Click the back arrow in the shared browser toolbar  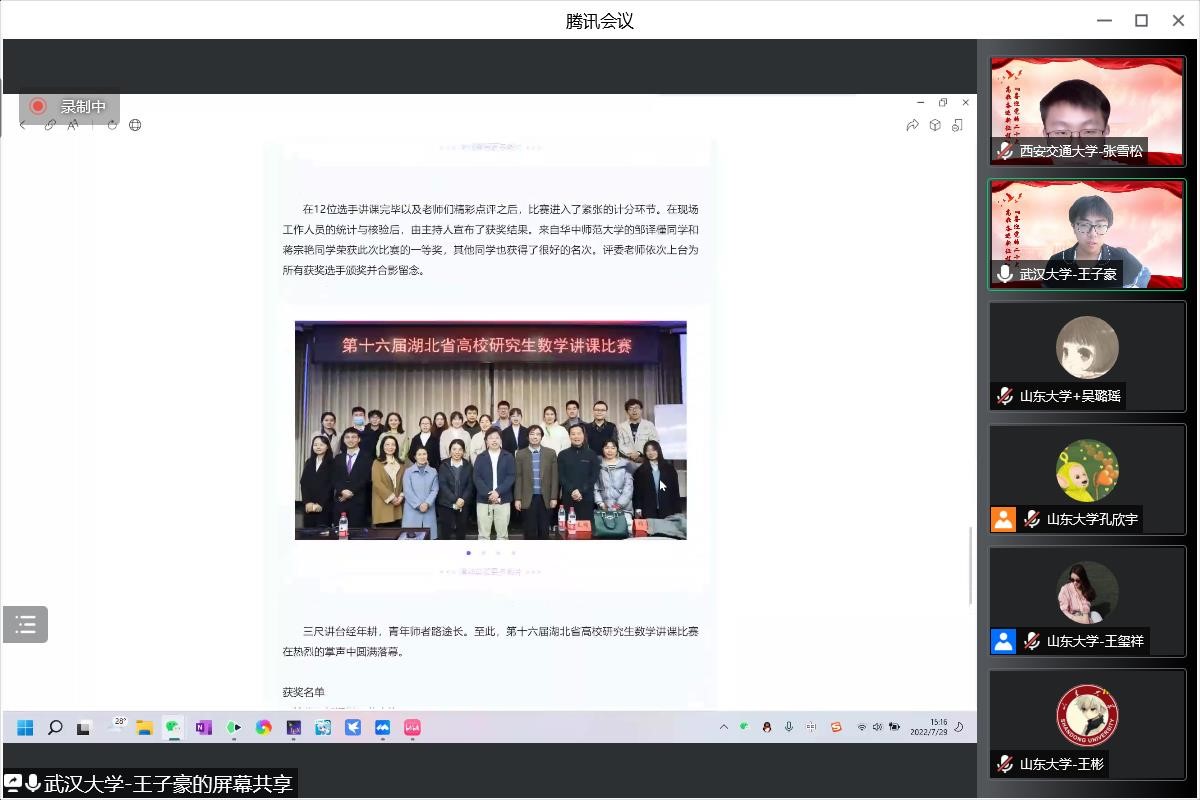tap(23, 125)
